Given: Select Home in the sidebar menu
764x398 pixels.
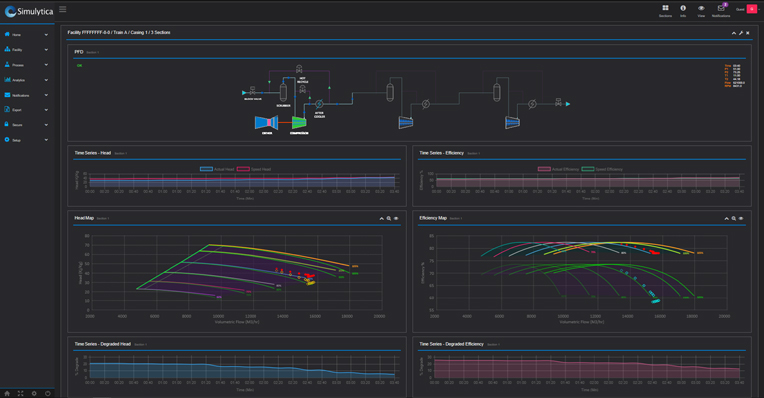Looking at the screenshot, I should 17,35.
